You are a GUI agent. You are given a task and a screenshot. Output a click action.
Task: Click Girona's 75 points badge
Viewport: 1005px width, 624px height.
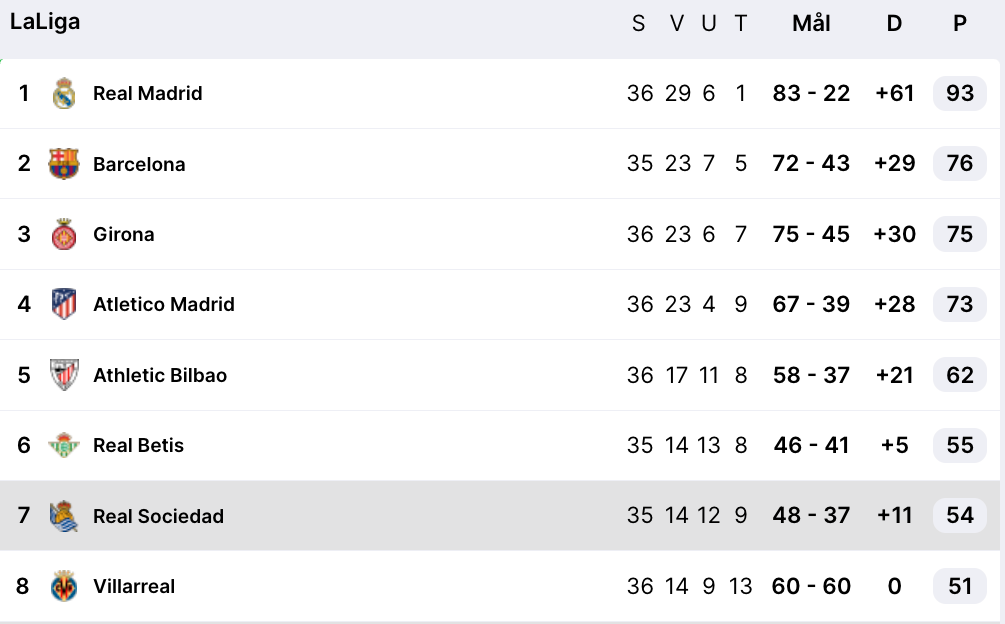pyautogui.click(x=958, y=234)
